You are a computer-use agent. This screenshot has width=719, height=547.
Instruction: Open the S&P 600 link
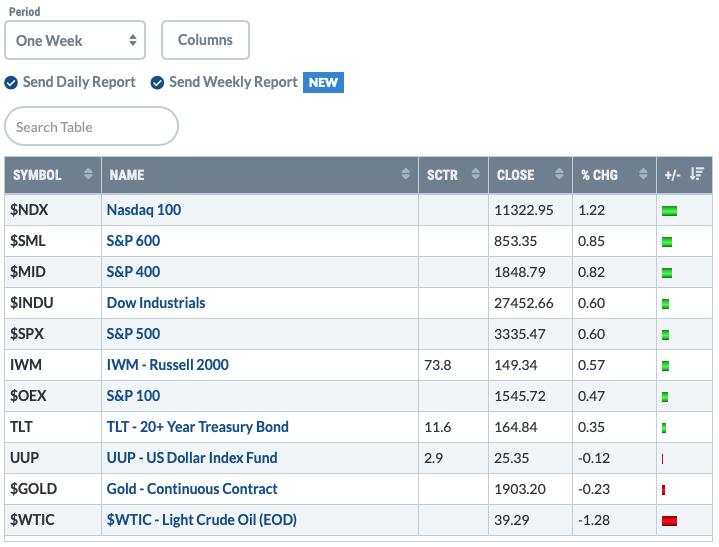pos(133,241)
